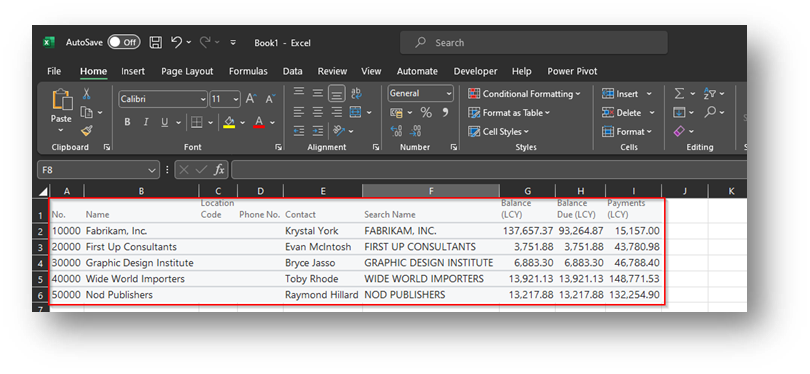Apply Comma Style
Viewport: 810px width, 374px height.
pos(445,113)
